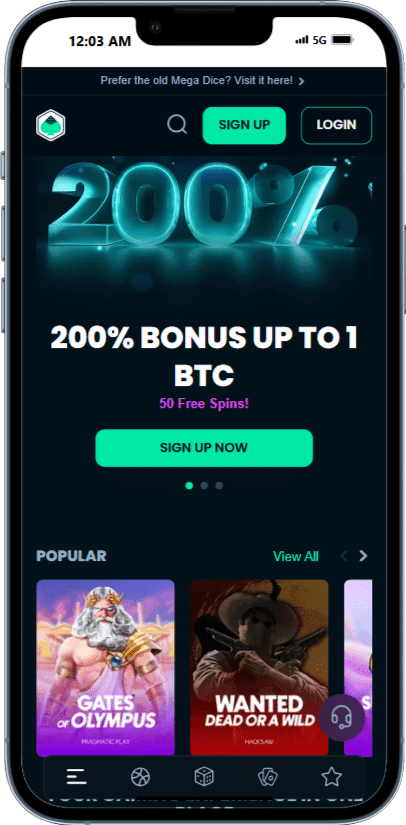Click the search magnifier icon
This screenshot has width=406, height=825.
[x=177, y=125]
